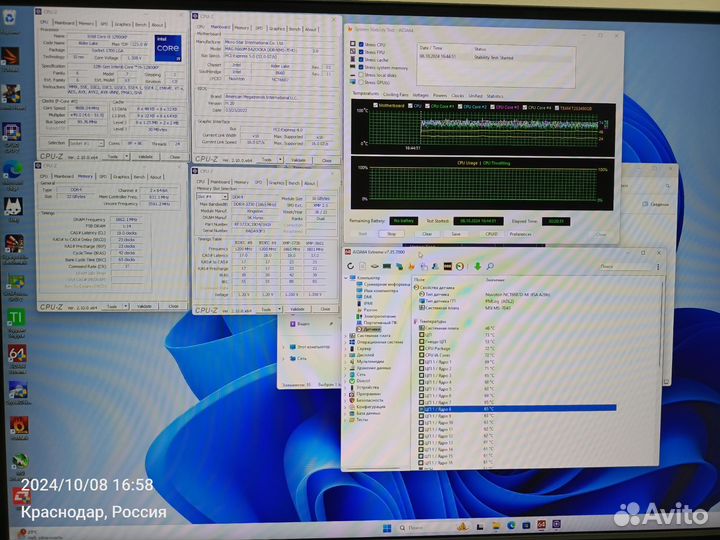The height and width of the screenshot is (540, 720).
Task: Click Clear button in stability test
Action: click(427, 234)
